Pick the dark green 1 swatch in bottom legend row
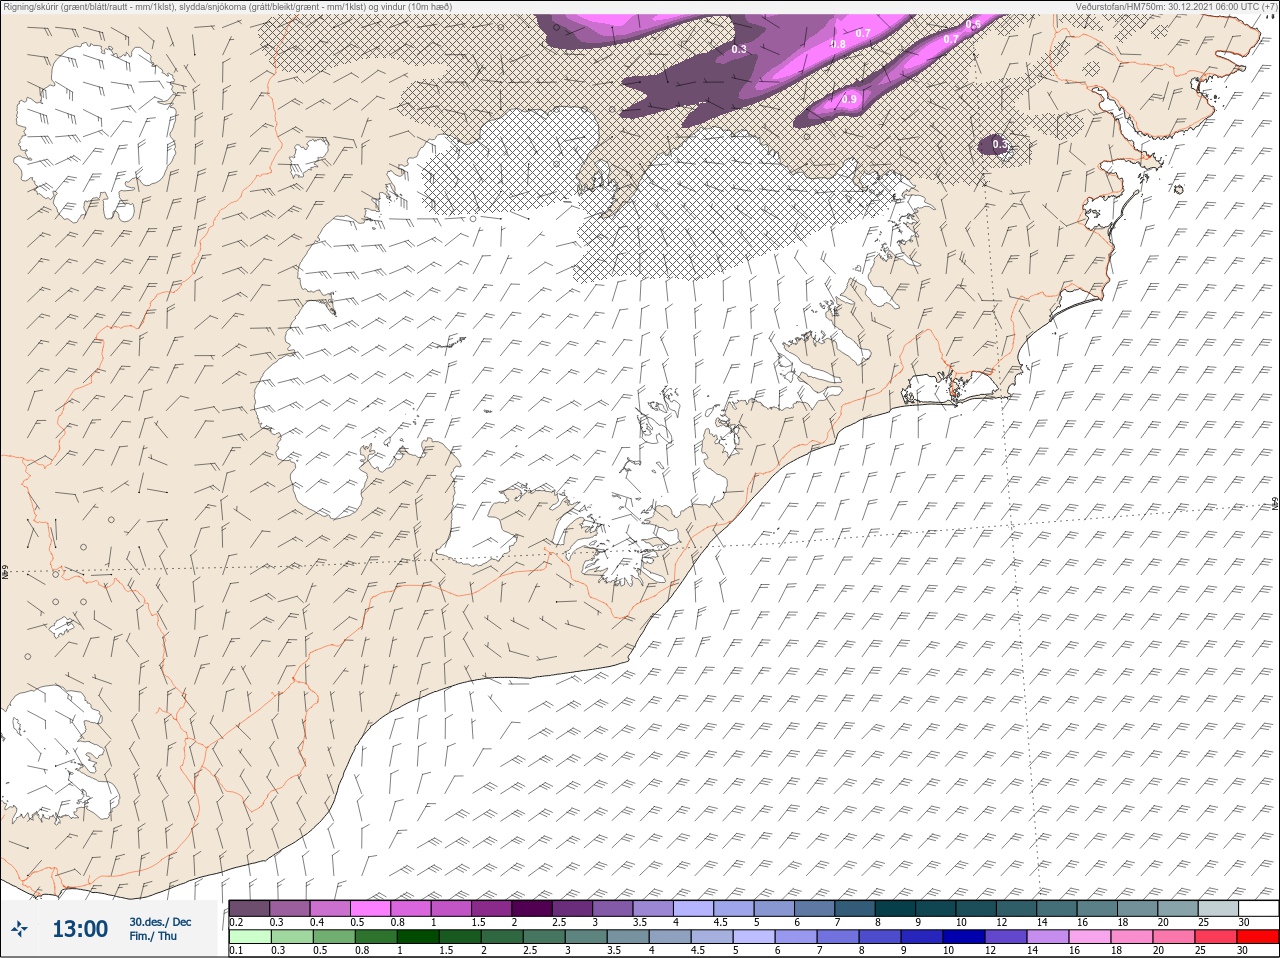Viewport: 1280px width, 958px height. (417, 937)
